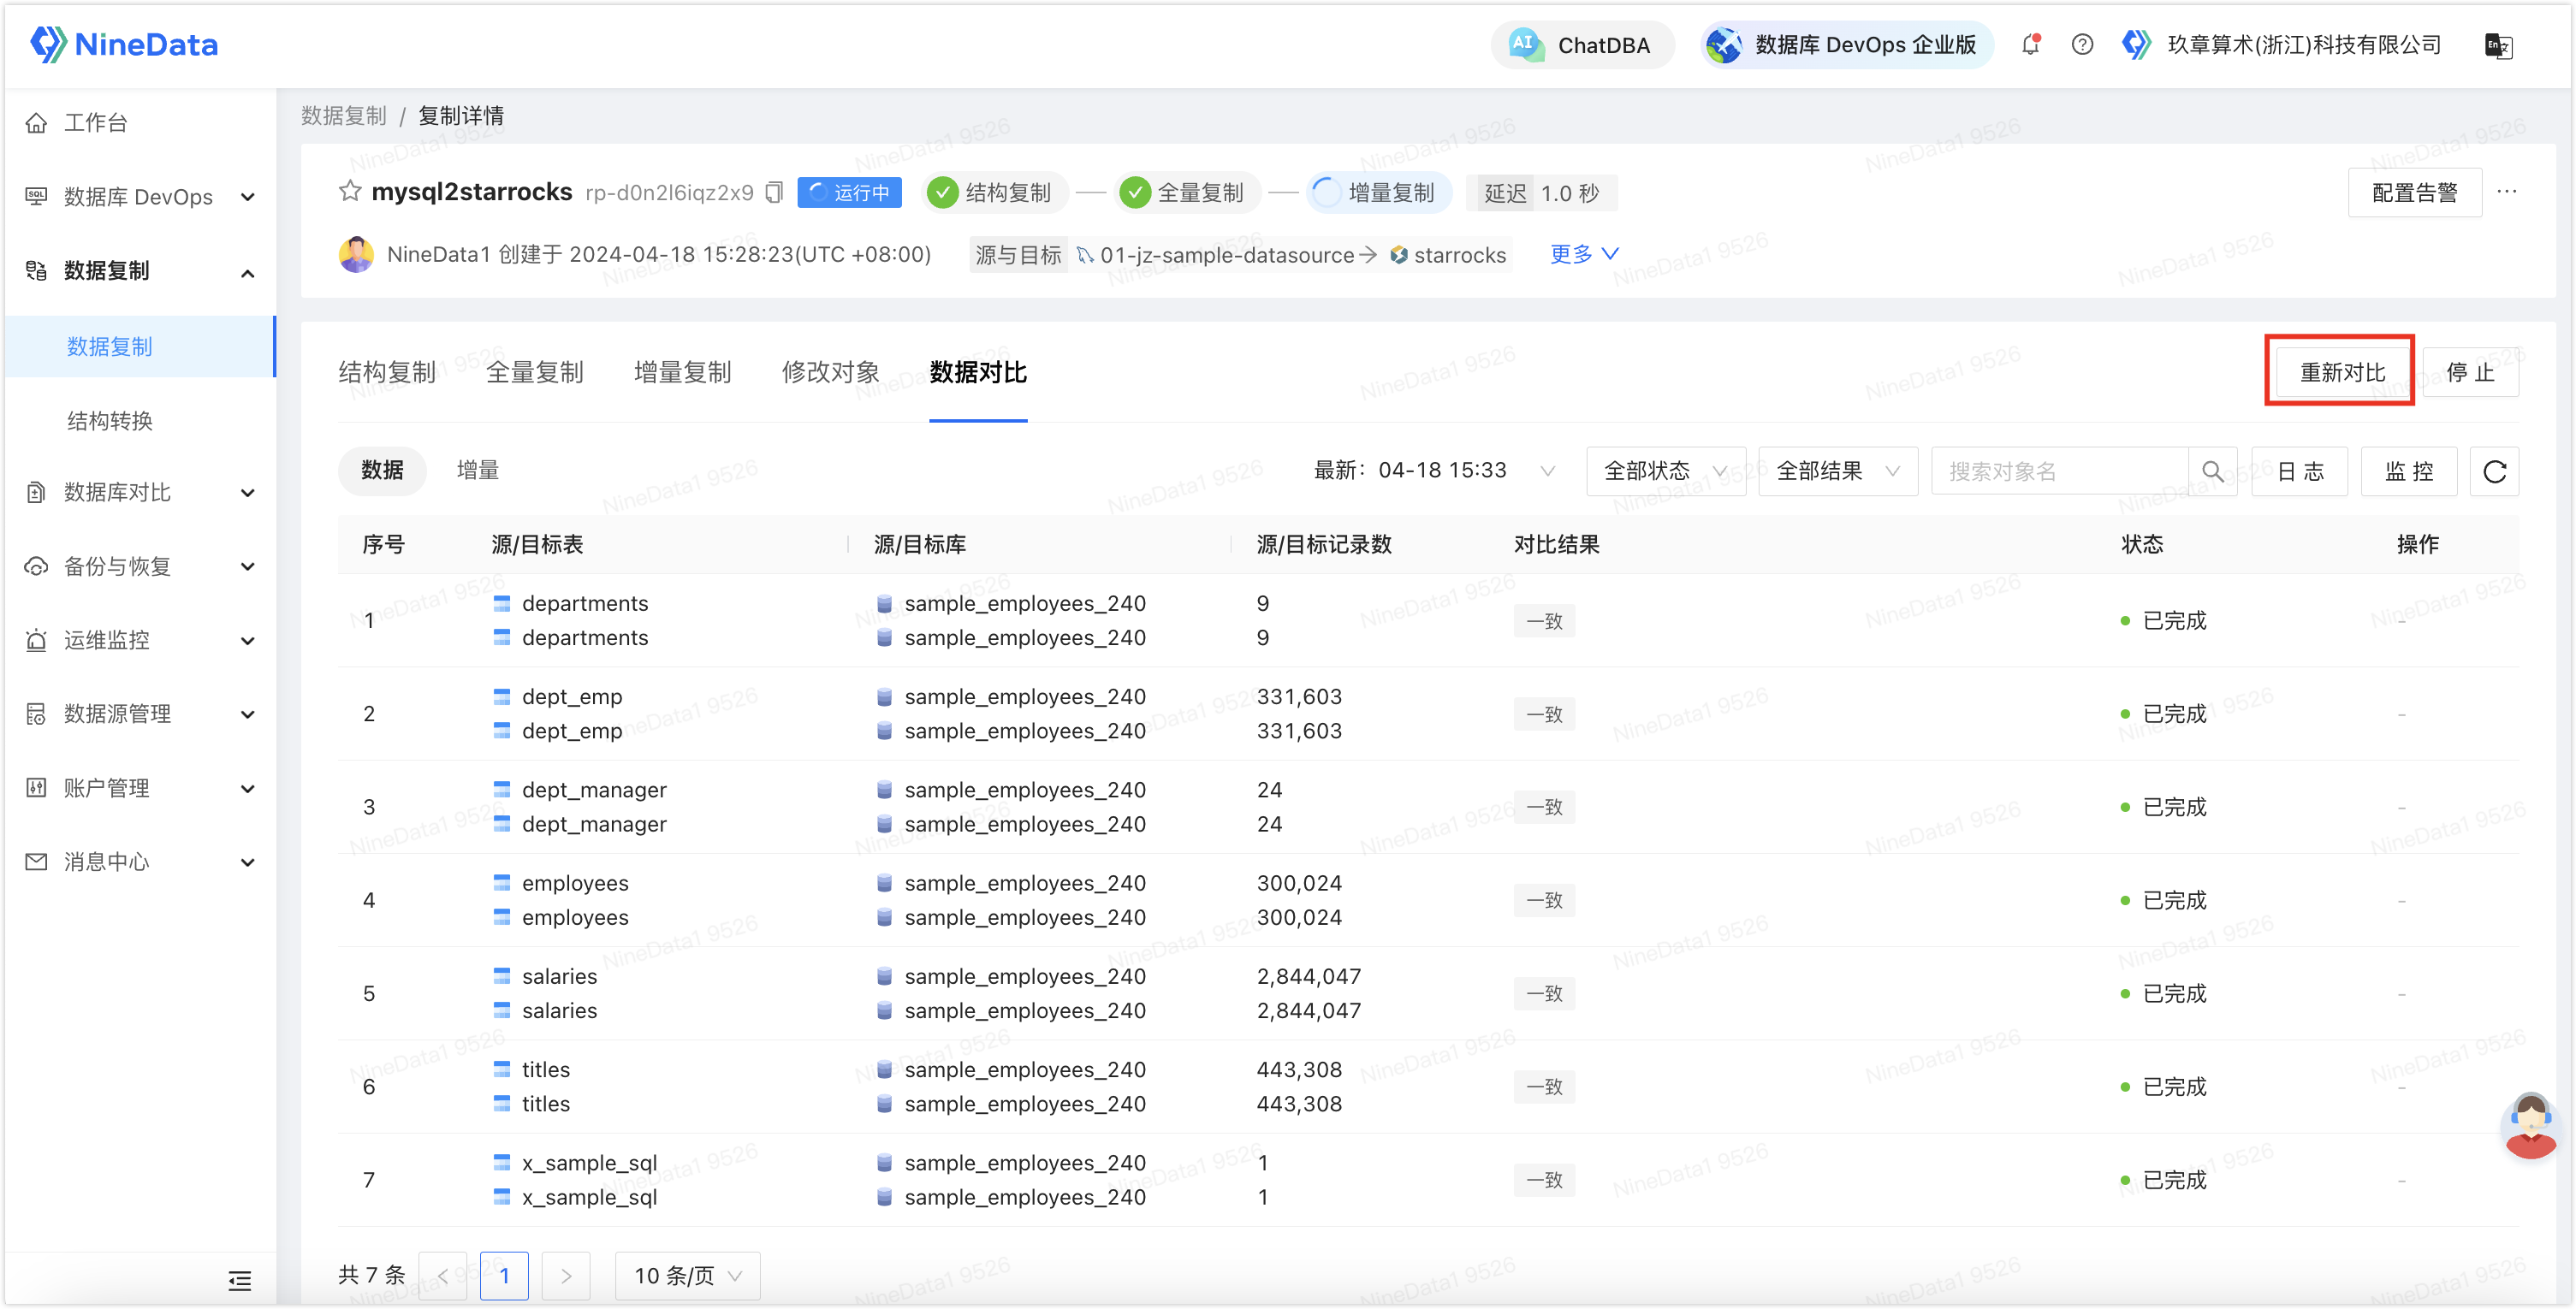Expand the 数据源管理 sidebar menu
The image size is (2576, 1309).
point(140,714)
